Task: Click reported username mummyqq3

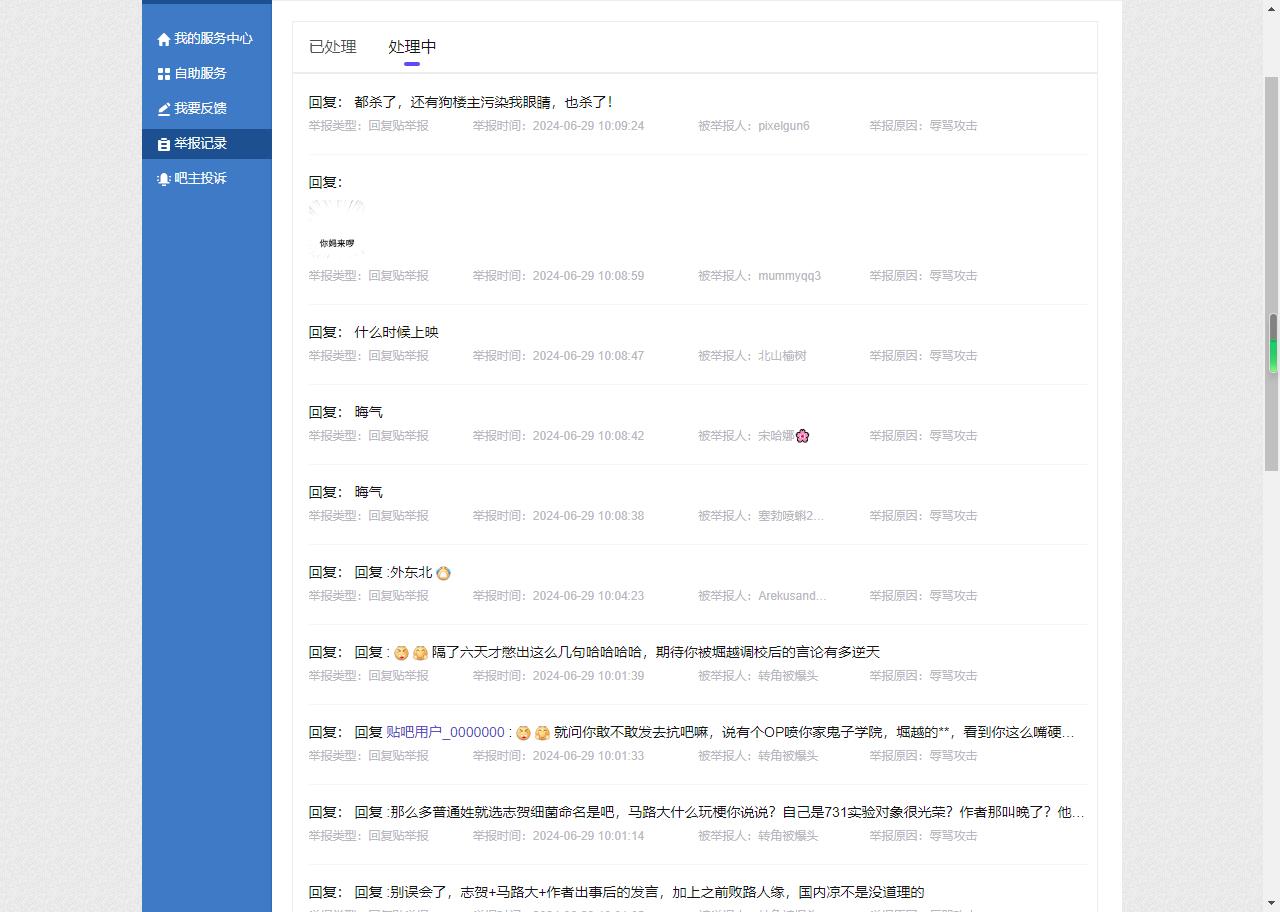Action: point(789,276)
